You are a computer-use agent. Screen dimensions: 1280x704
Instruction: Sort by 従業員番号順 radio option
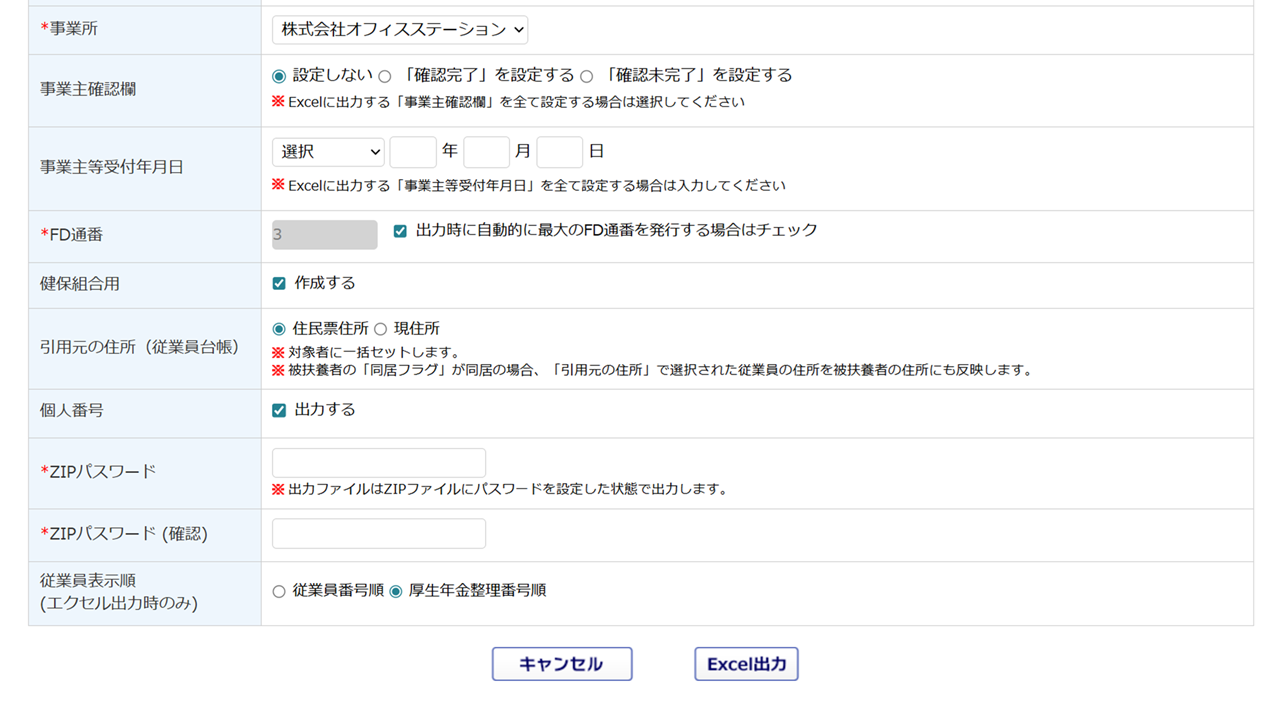click(x=279, y=592)
